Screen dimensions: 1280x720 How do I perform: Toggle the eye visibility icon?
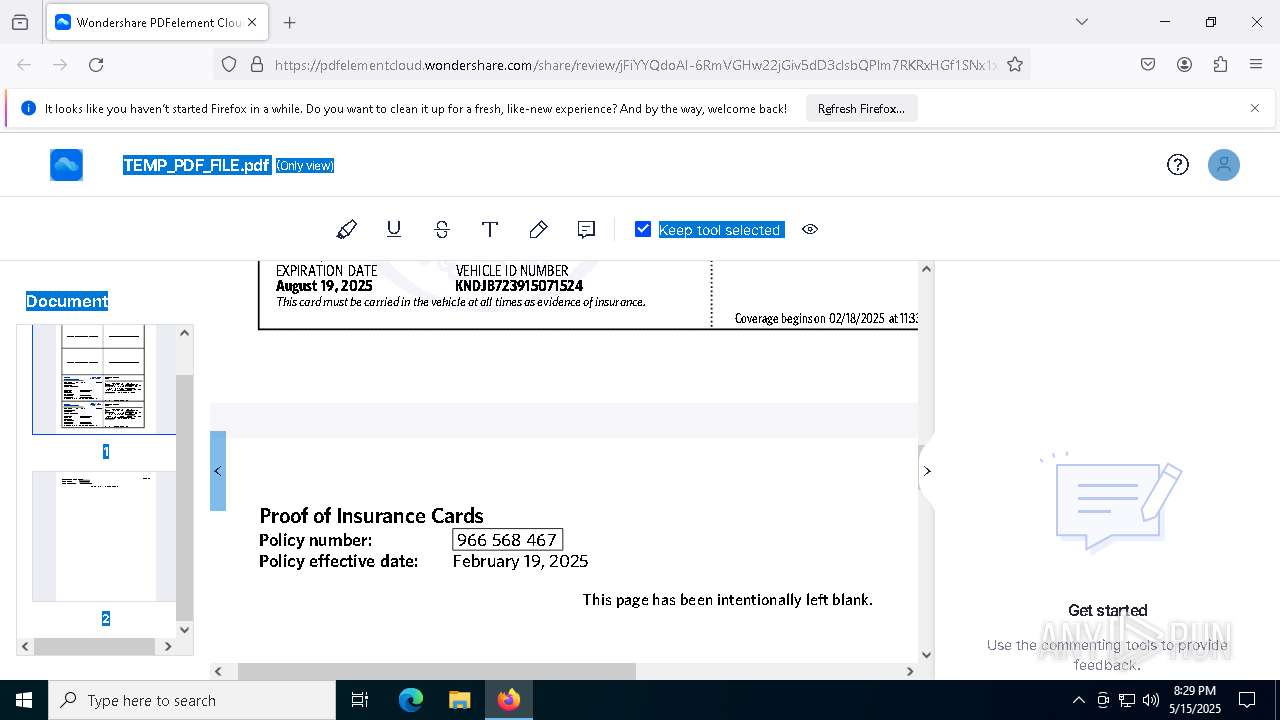click(810, 229)
